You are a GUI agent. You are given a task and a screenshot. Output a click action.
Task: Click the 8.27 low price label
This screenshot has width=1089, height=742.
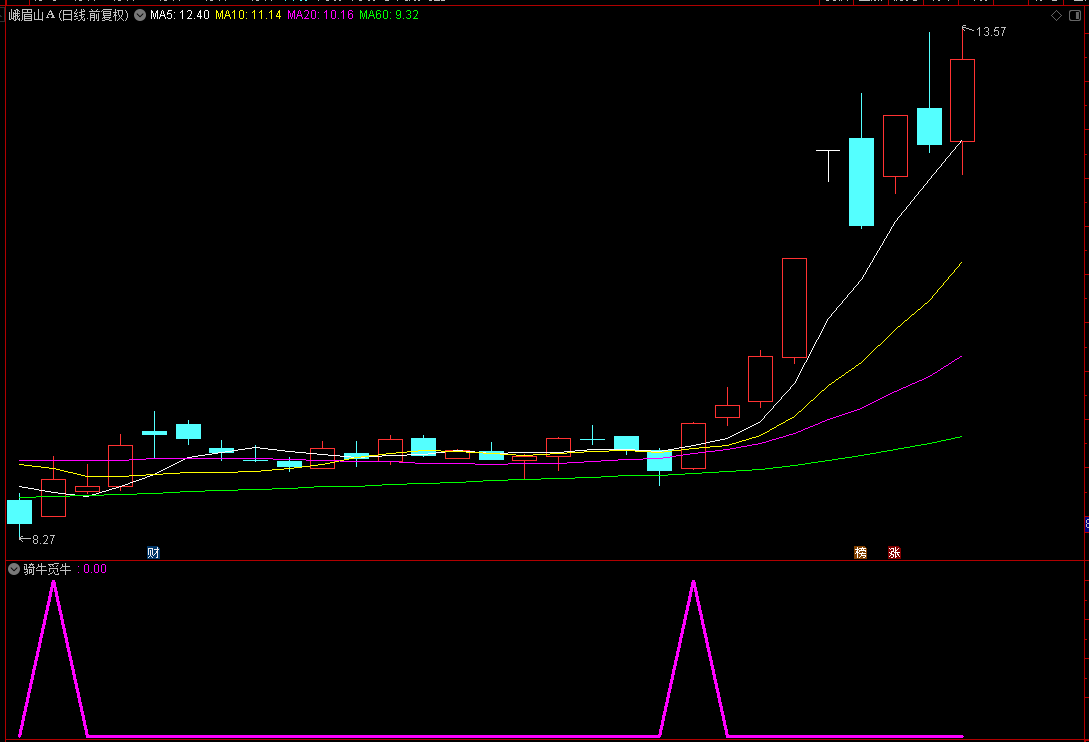point(43,539)
